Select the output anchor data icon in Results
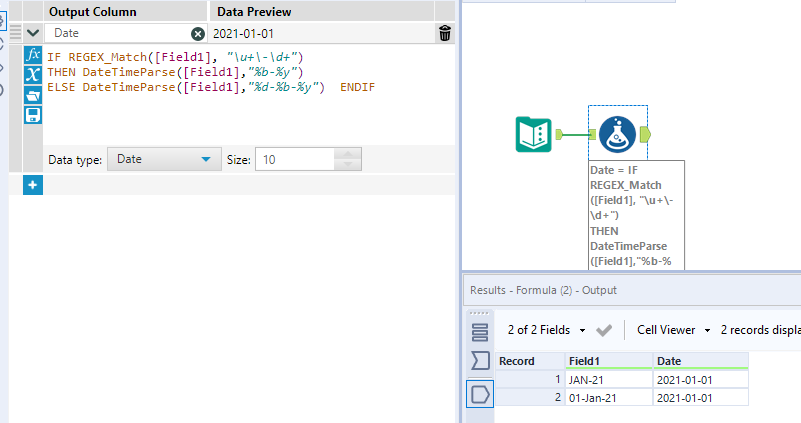Screen dimensions: 801x423 click(x=480, y=394)
